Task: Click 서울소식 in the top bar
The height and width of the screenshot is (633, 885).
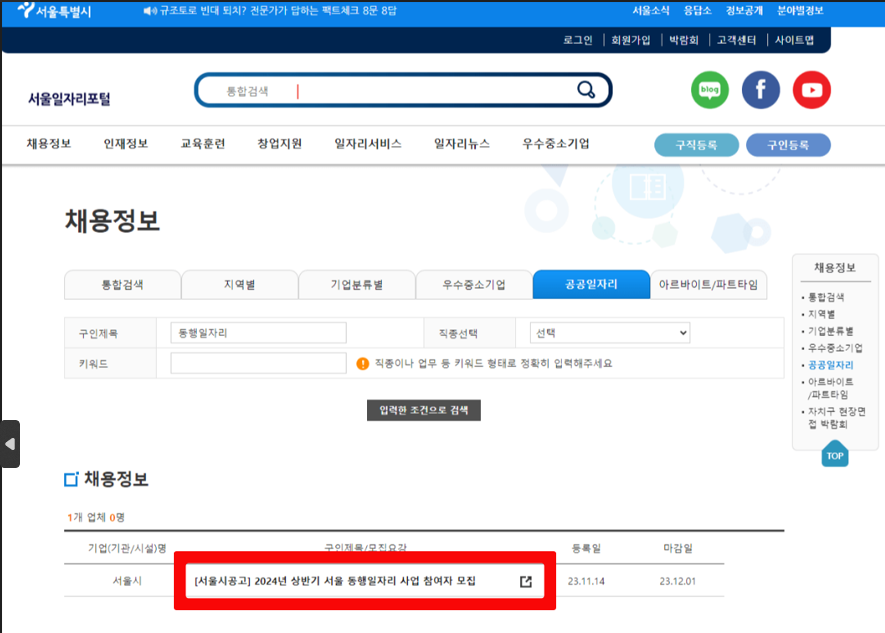Action: pyautogui.click(x=651, y=11)
